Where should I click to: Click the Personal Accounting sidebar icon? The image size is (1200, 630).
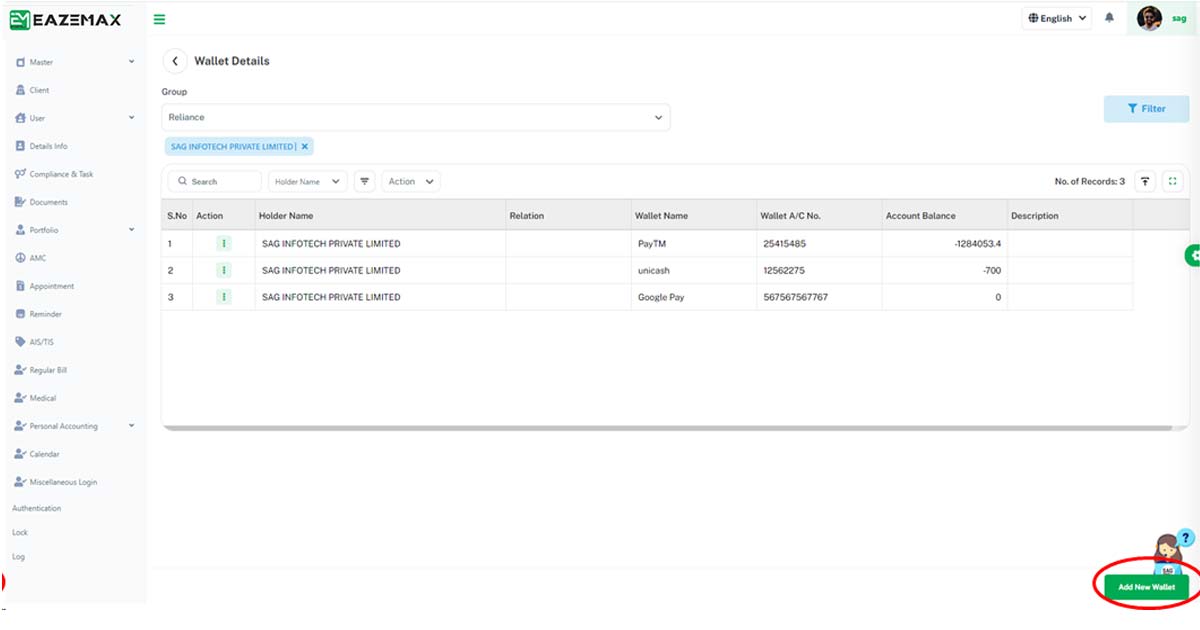20,426
